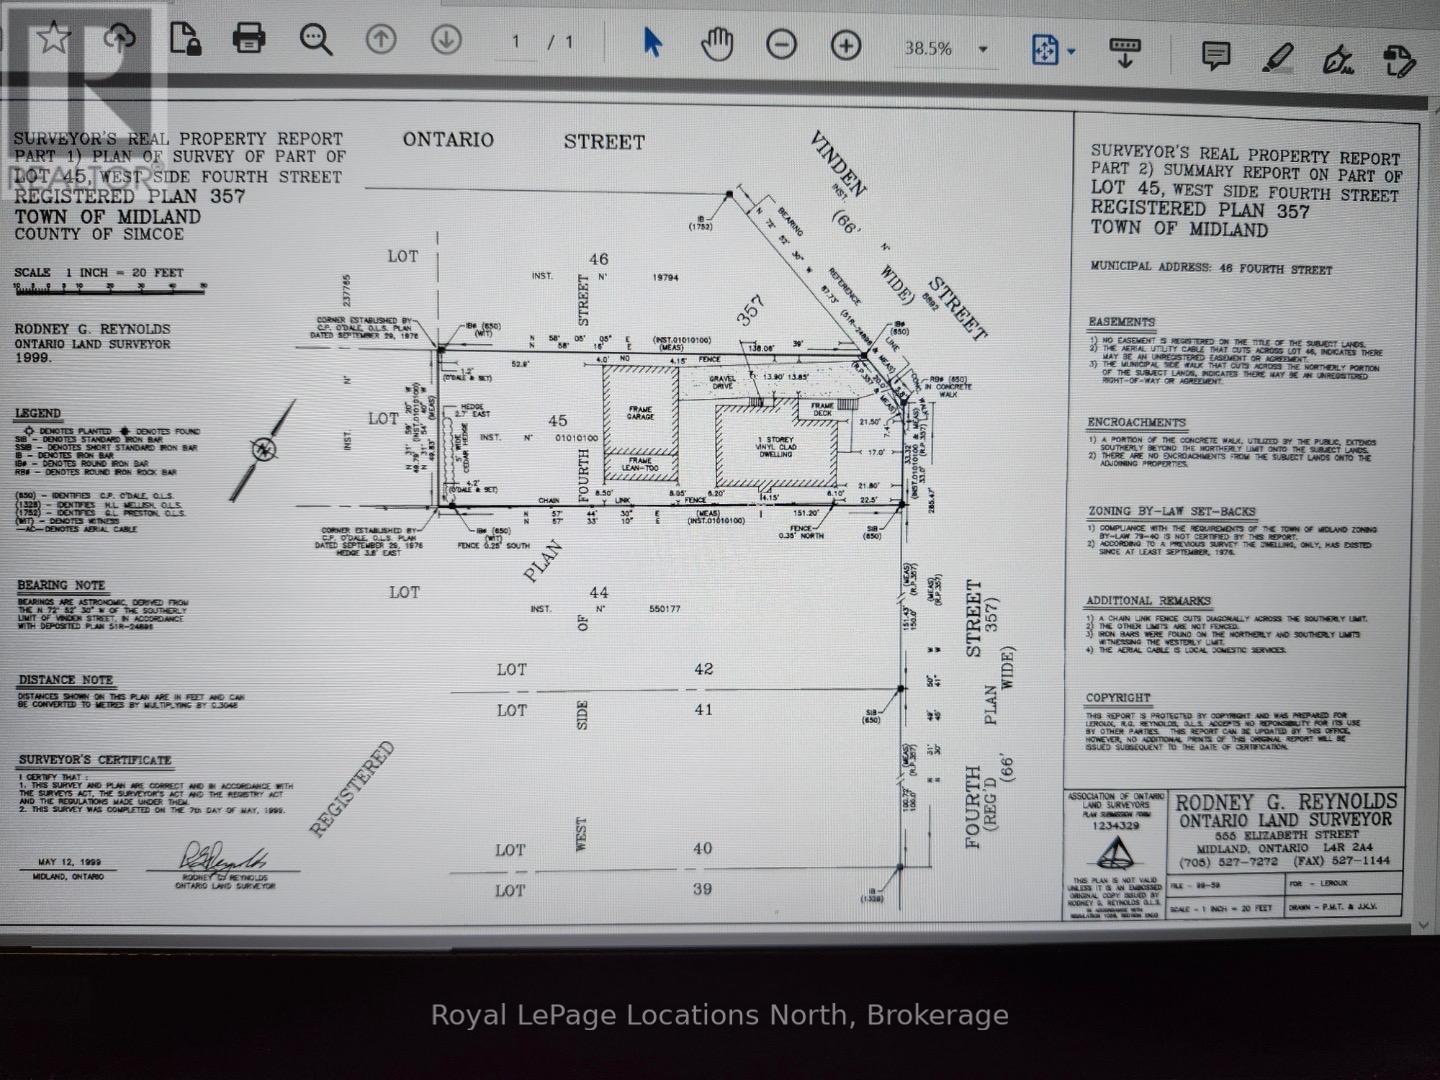Expand the fit page options arrow
This screenshot has height=1080, width=1440.
pyautogui.click(x=1071, y=51)
